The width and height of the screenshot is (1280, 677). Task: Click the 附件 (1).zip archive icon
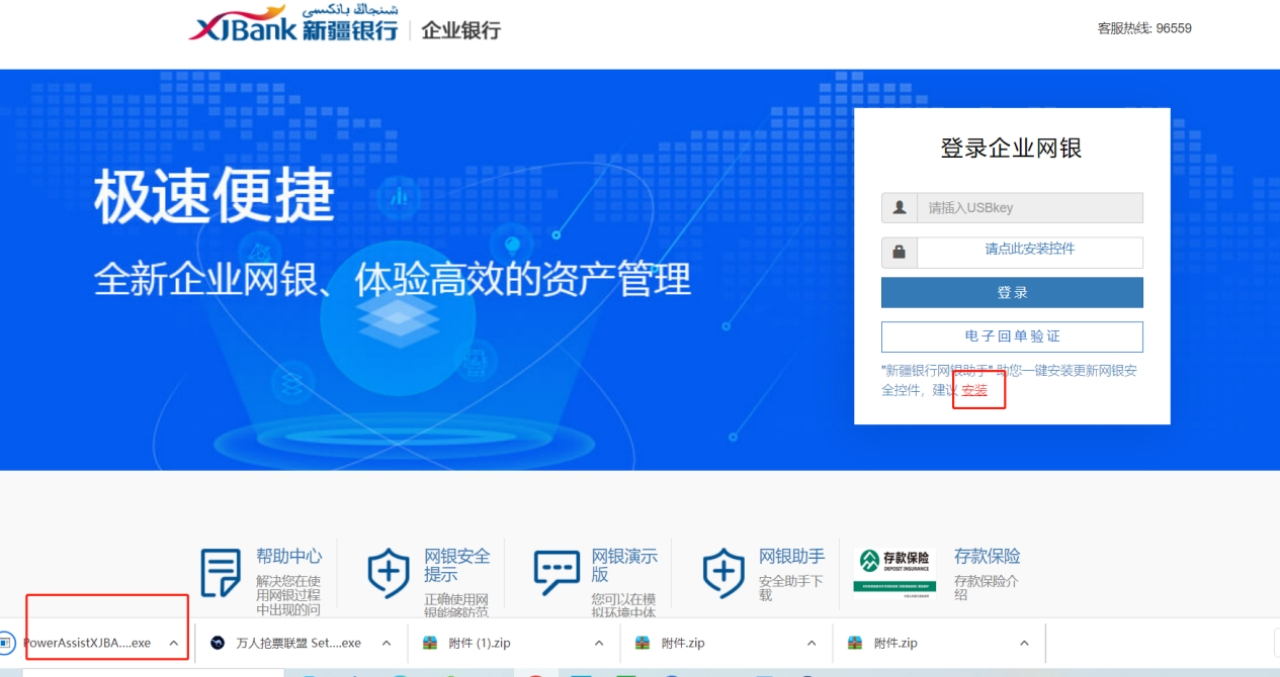[x=431, y=643]
